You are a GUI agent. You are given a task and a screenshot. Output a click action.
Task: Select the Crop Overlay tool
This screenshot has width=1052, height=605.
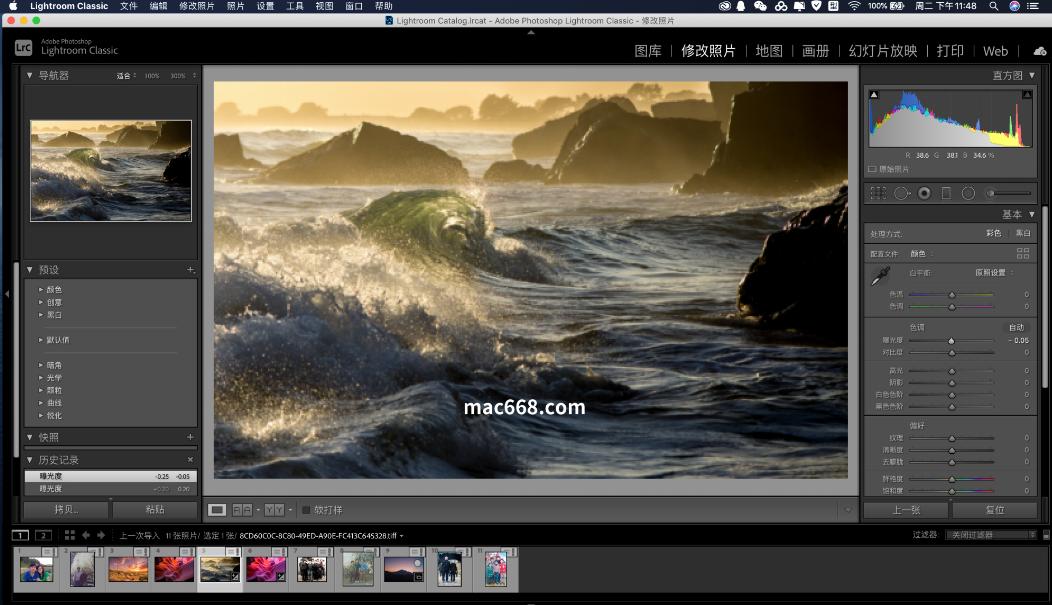click(878, 193)
